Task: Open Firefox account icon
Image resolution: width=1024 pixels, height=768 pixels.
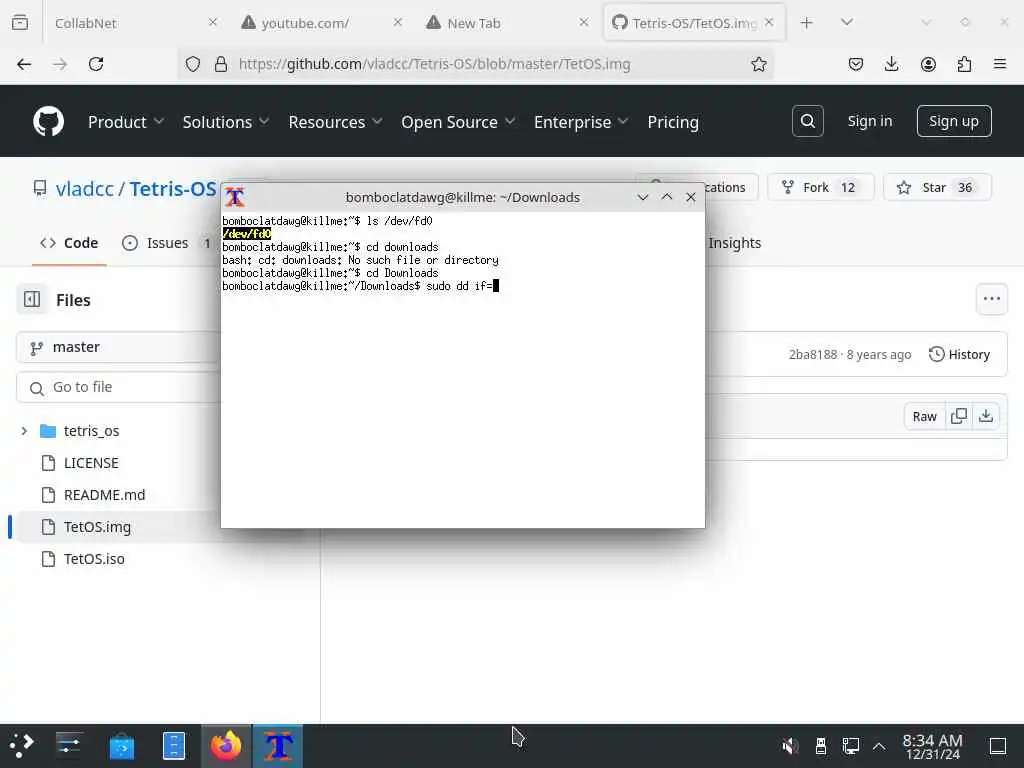Action: coord(928,64)
